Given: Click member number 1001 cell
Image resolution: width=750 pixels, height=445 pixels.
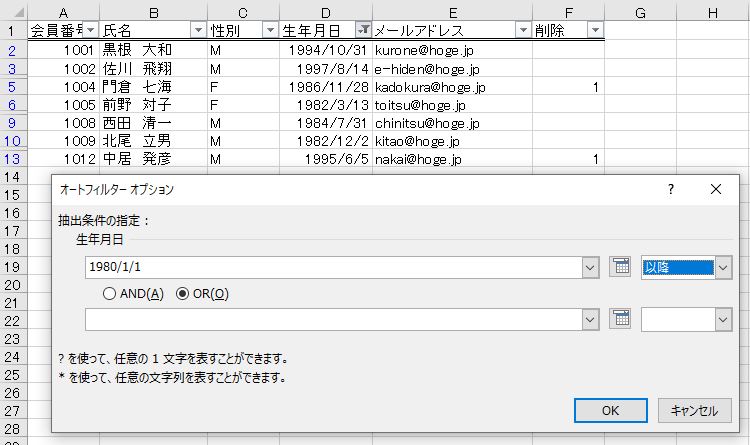Looking at the screenshot, I should click(63, 50).
